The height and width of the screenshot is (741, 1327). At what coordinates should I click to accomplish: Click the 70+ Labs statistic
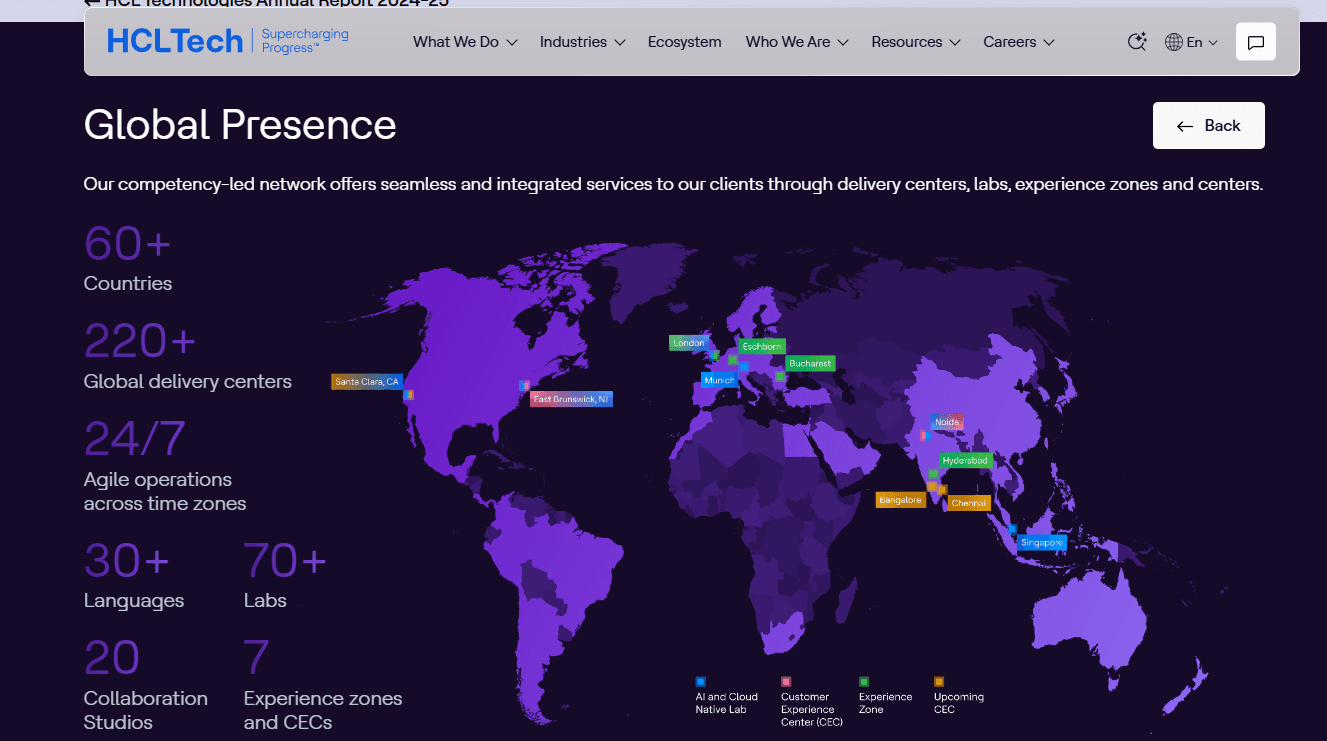click(285, 575)
